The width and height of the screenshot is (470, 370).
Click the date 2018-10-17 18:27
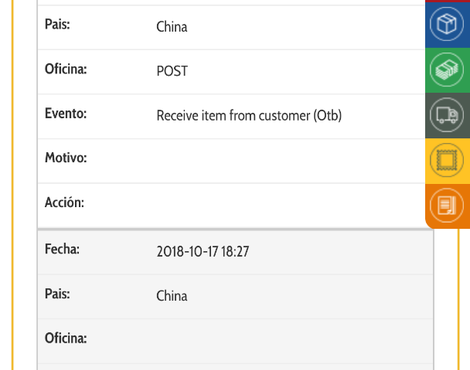pyautogui.click(x=203, y=251)
